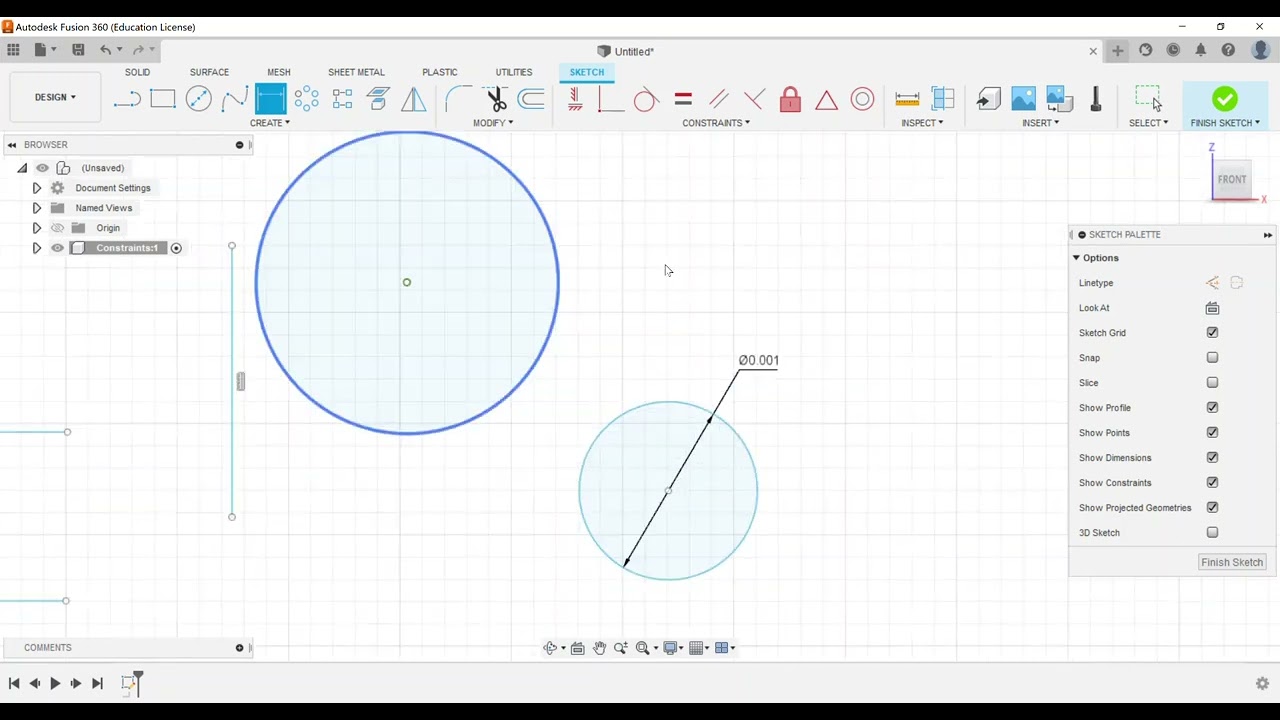This screenshot has width=1280, height=720.
Task: Click the Look At icon in navigation bar
Action: coord(577,648)
